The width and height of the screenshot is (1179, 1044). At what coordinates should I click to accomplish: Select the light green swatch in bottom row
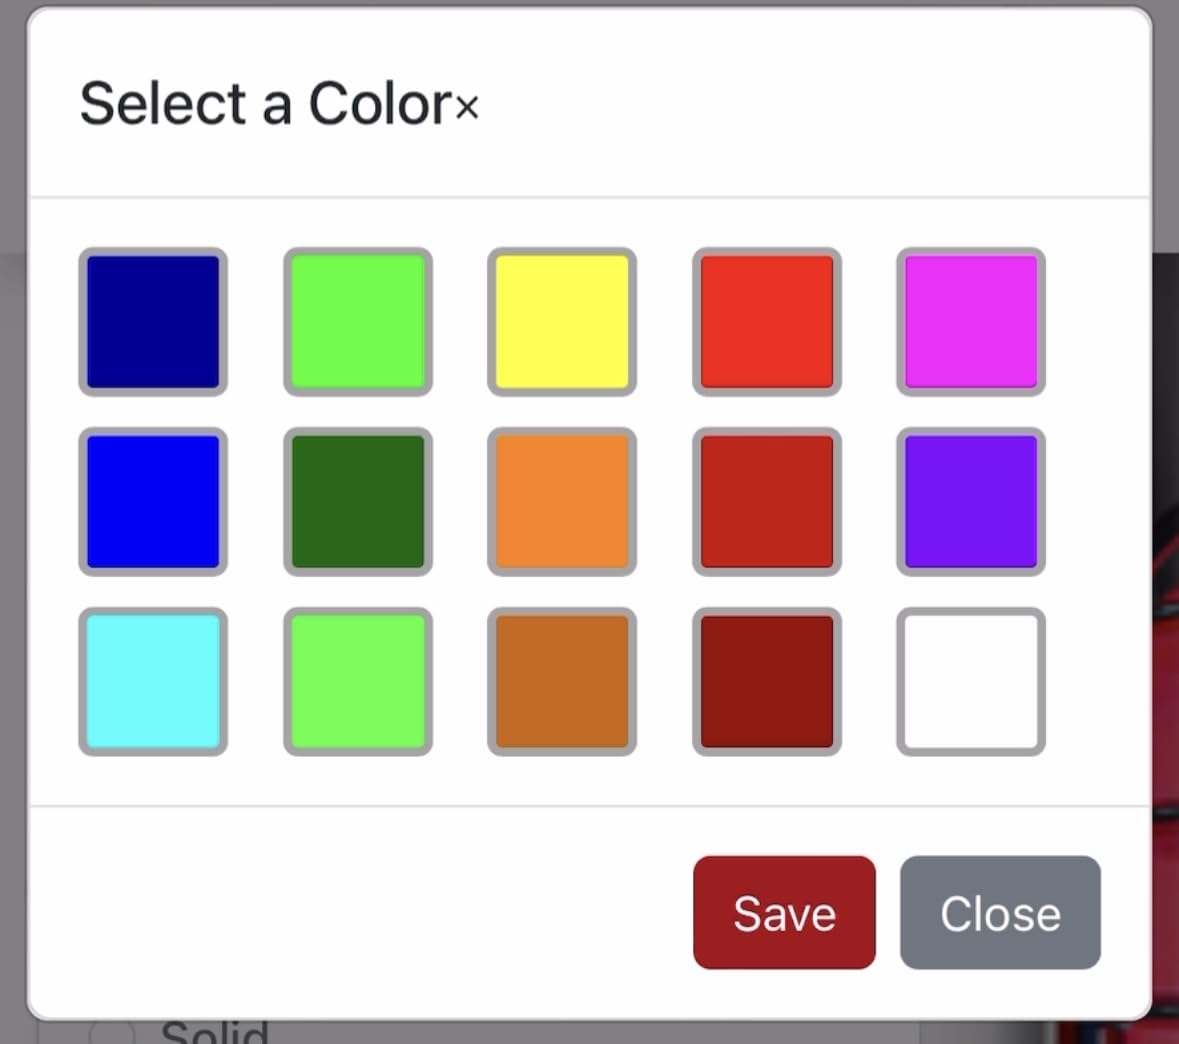(358, 682)
